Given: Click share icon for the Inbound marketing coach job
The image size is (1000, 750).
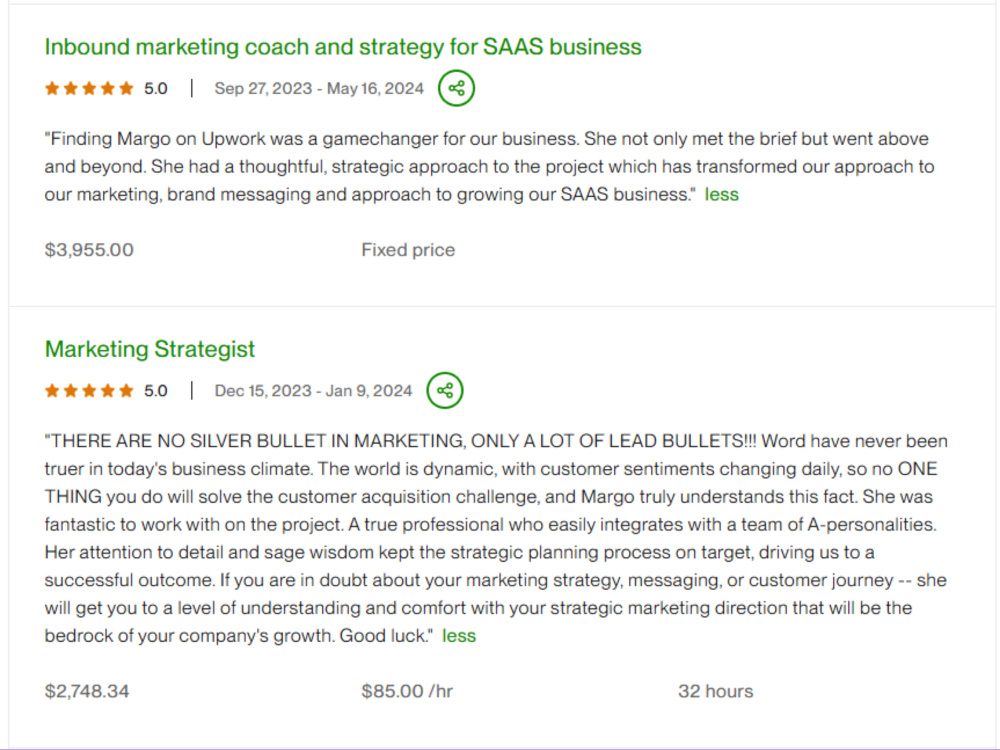Looking at the screenshot, I should tap(456, 88).
